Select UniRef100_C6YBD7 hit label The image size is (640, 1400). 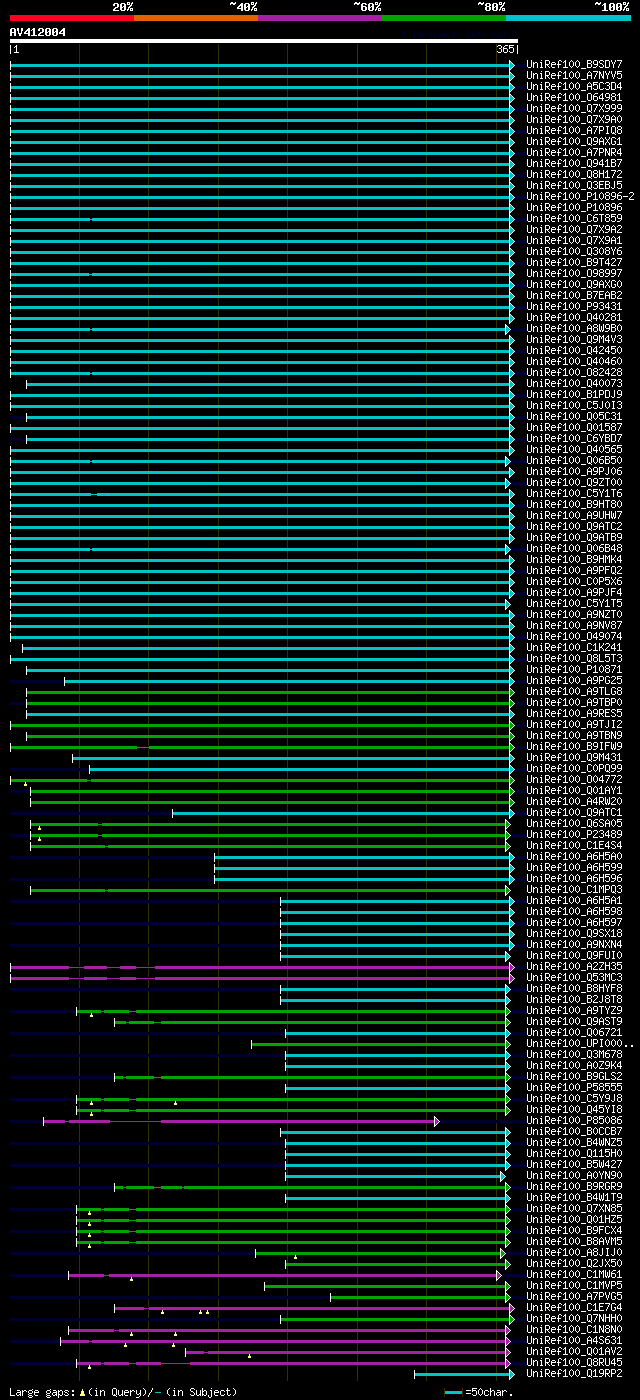coord(574,439)
